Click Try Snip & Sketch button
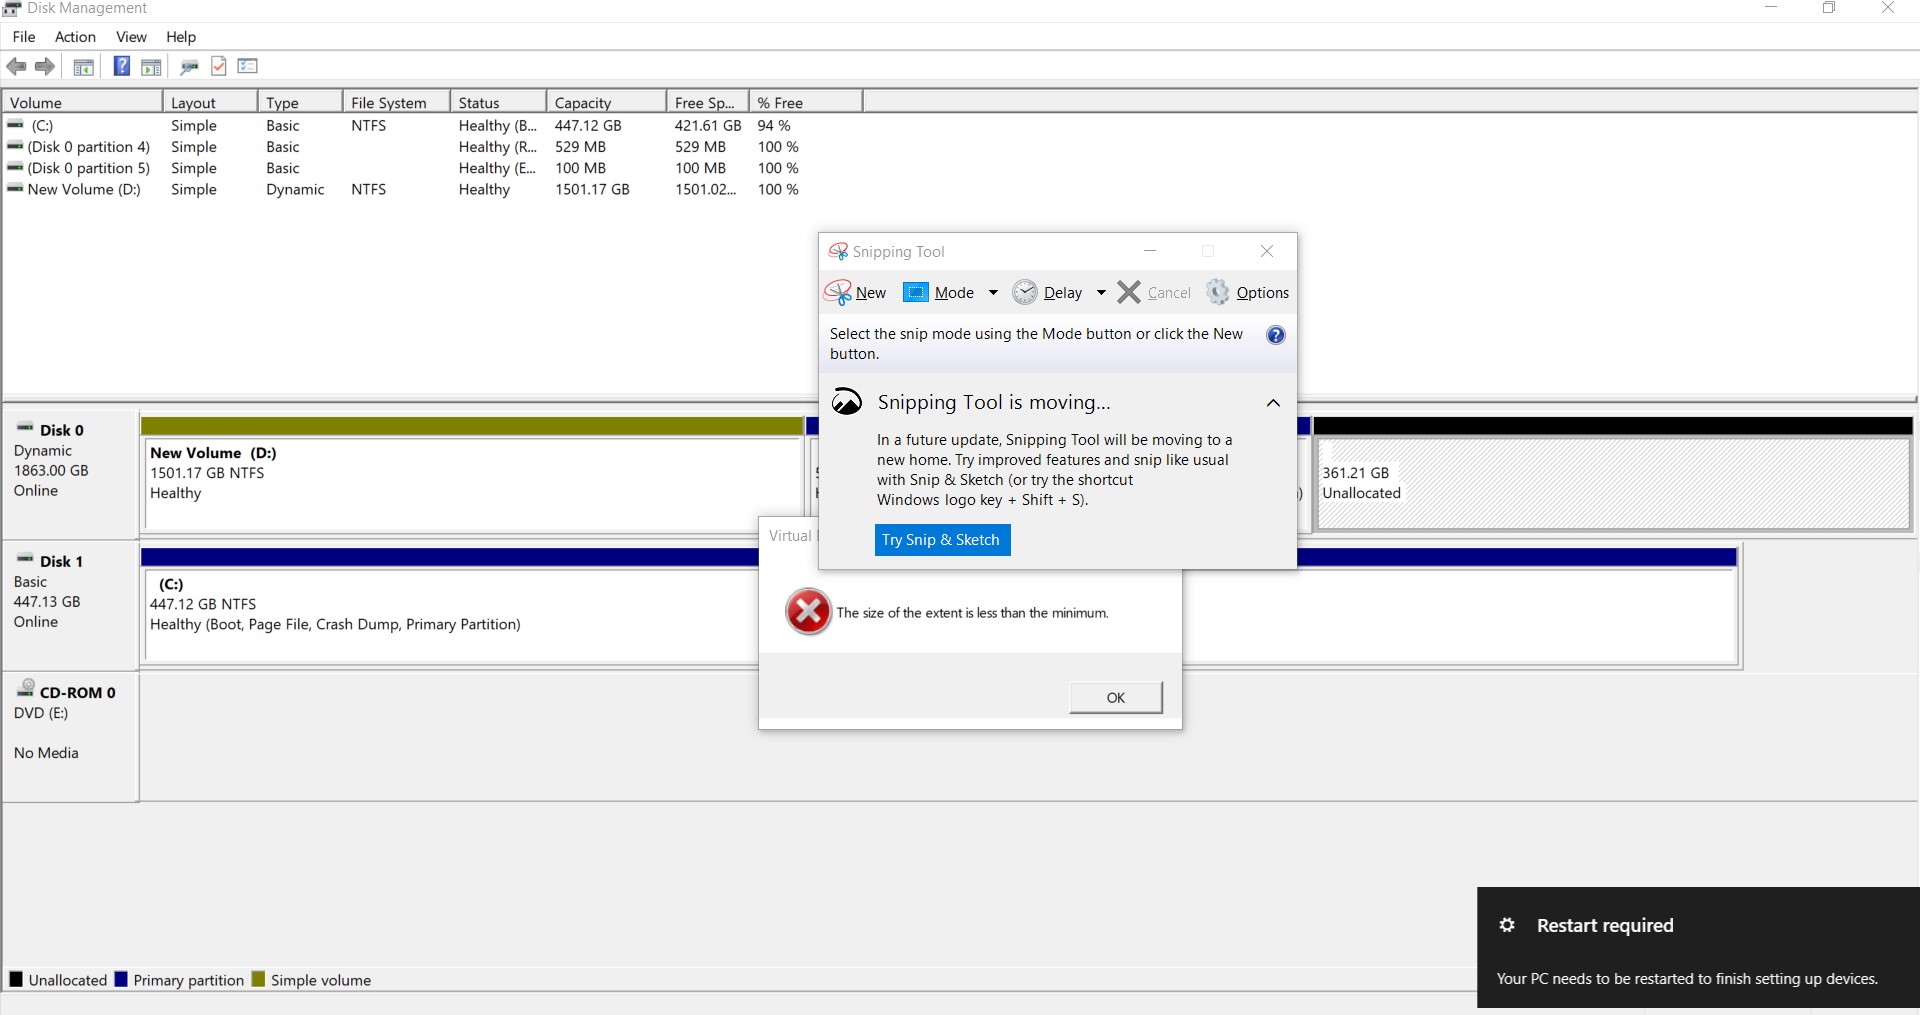 [942, 540]
